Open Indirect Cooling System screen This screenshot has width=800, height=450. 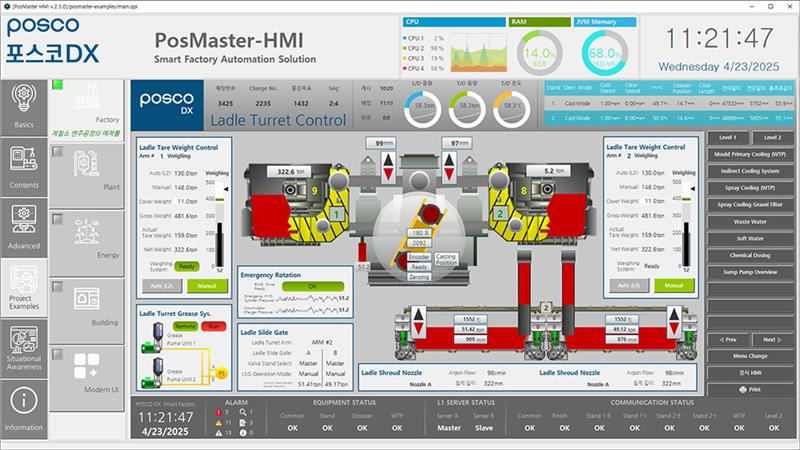pyautogui.click(x=750, y=171)
